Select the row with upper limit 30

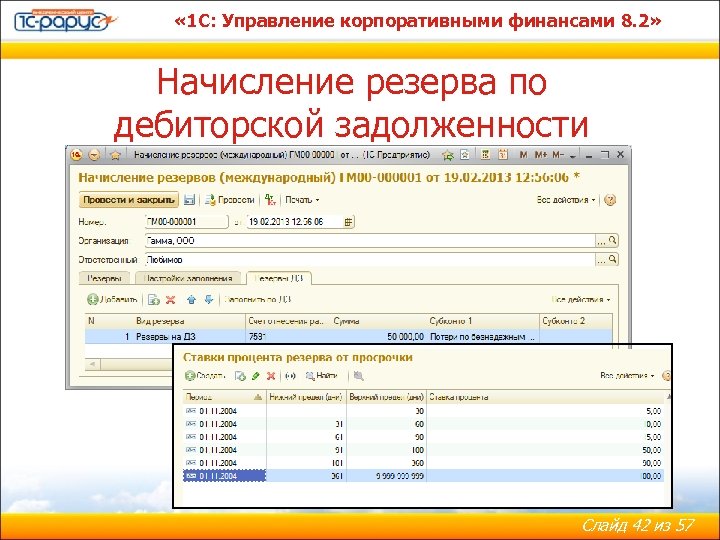click(x=423, y=411)
